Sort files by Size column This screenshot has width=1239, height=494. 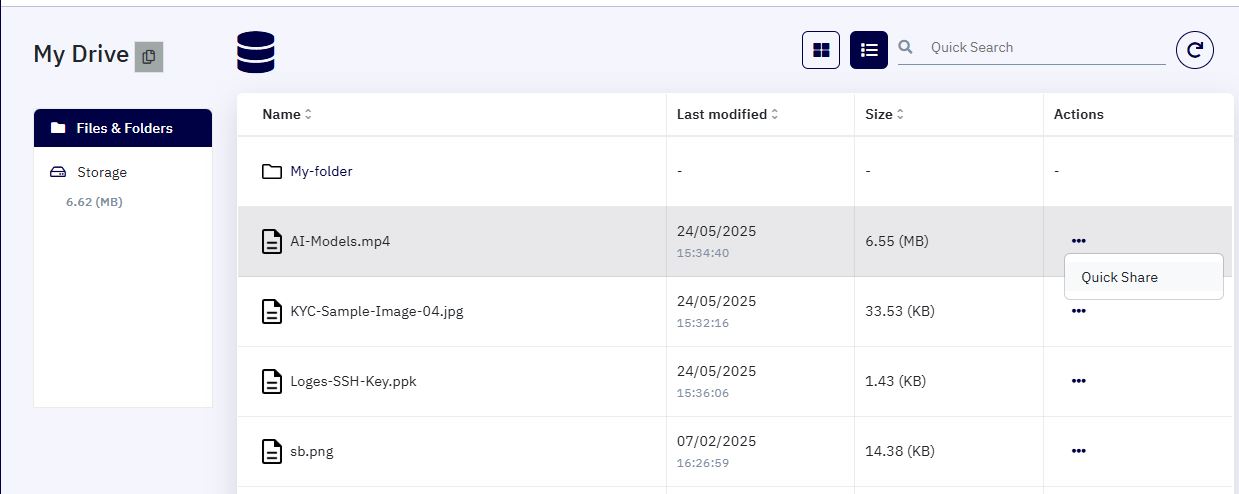(x=885, y=114)
